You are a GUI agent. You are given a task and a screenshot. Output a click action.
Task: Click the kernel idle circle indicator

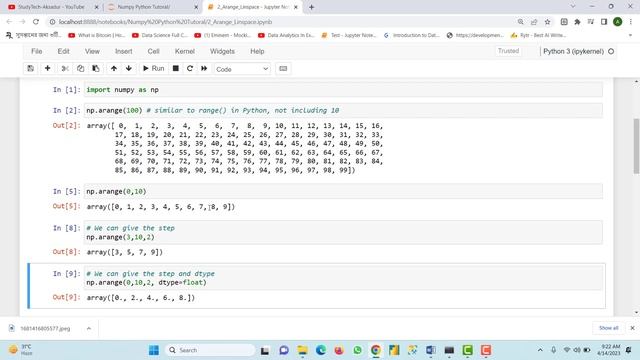611,51
